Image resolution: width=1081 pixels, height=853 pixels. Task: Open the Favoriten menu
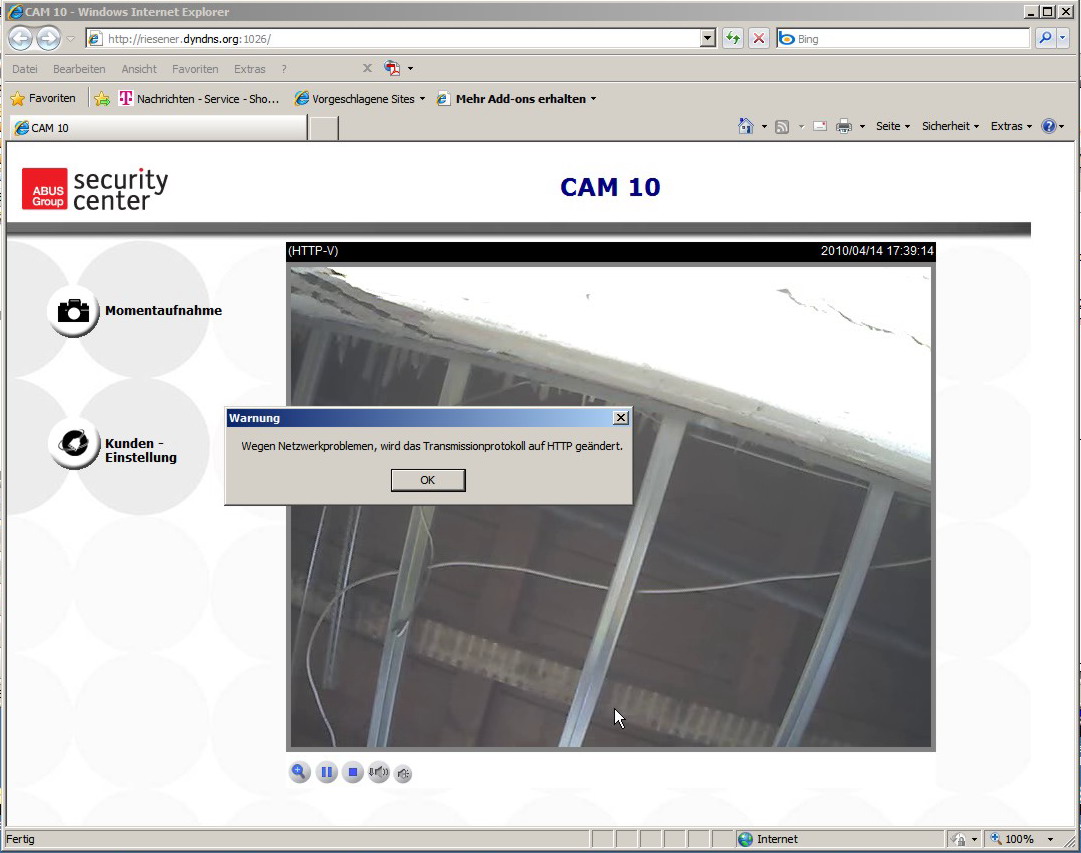[x=195, y=69]
